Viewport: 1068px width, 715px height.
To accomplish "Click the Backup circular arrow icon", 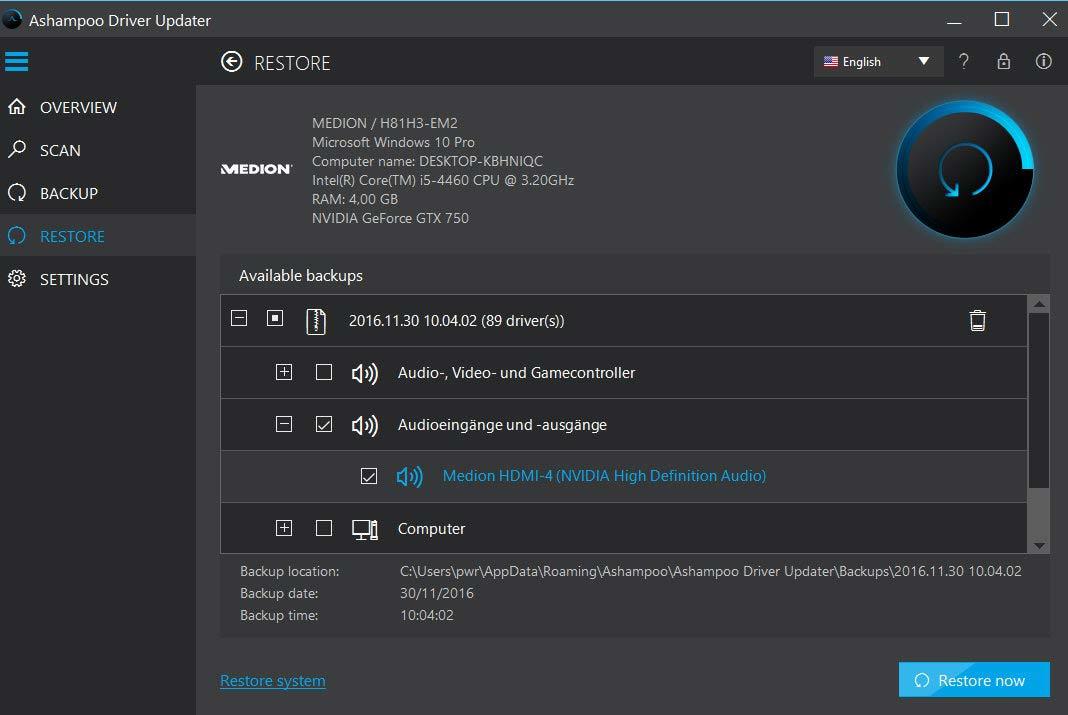I will (17, 193).
